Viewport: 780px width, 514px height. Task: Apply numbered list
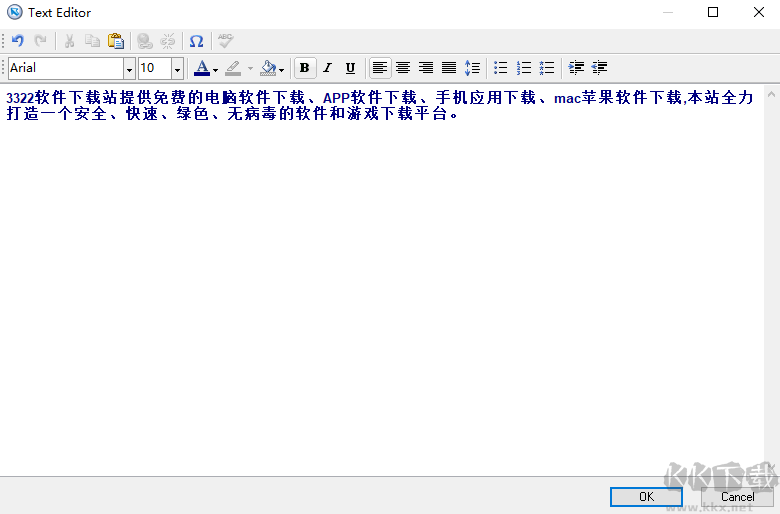pyautogui.click(x=524, y=68)
